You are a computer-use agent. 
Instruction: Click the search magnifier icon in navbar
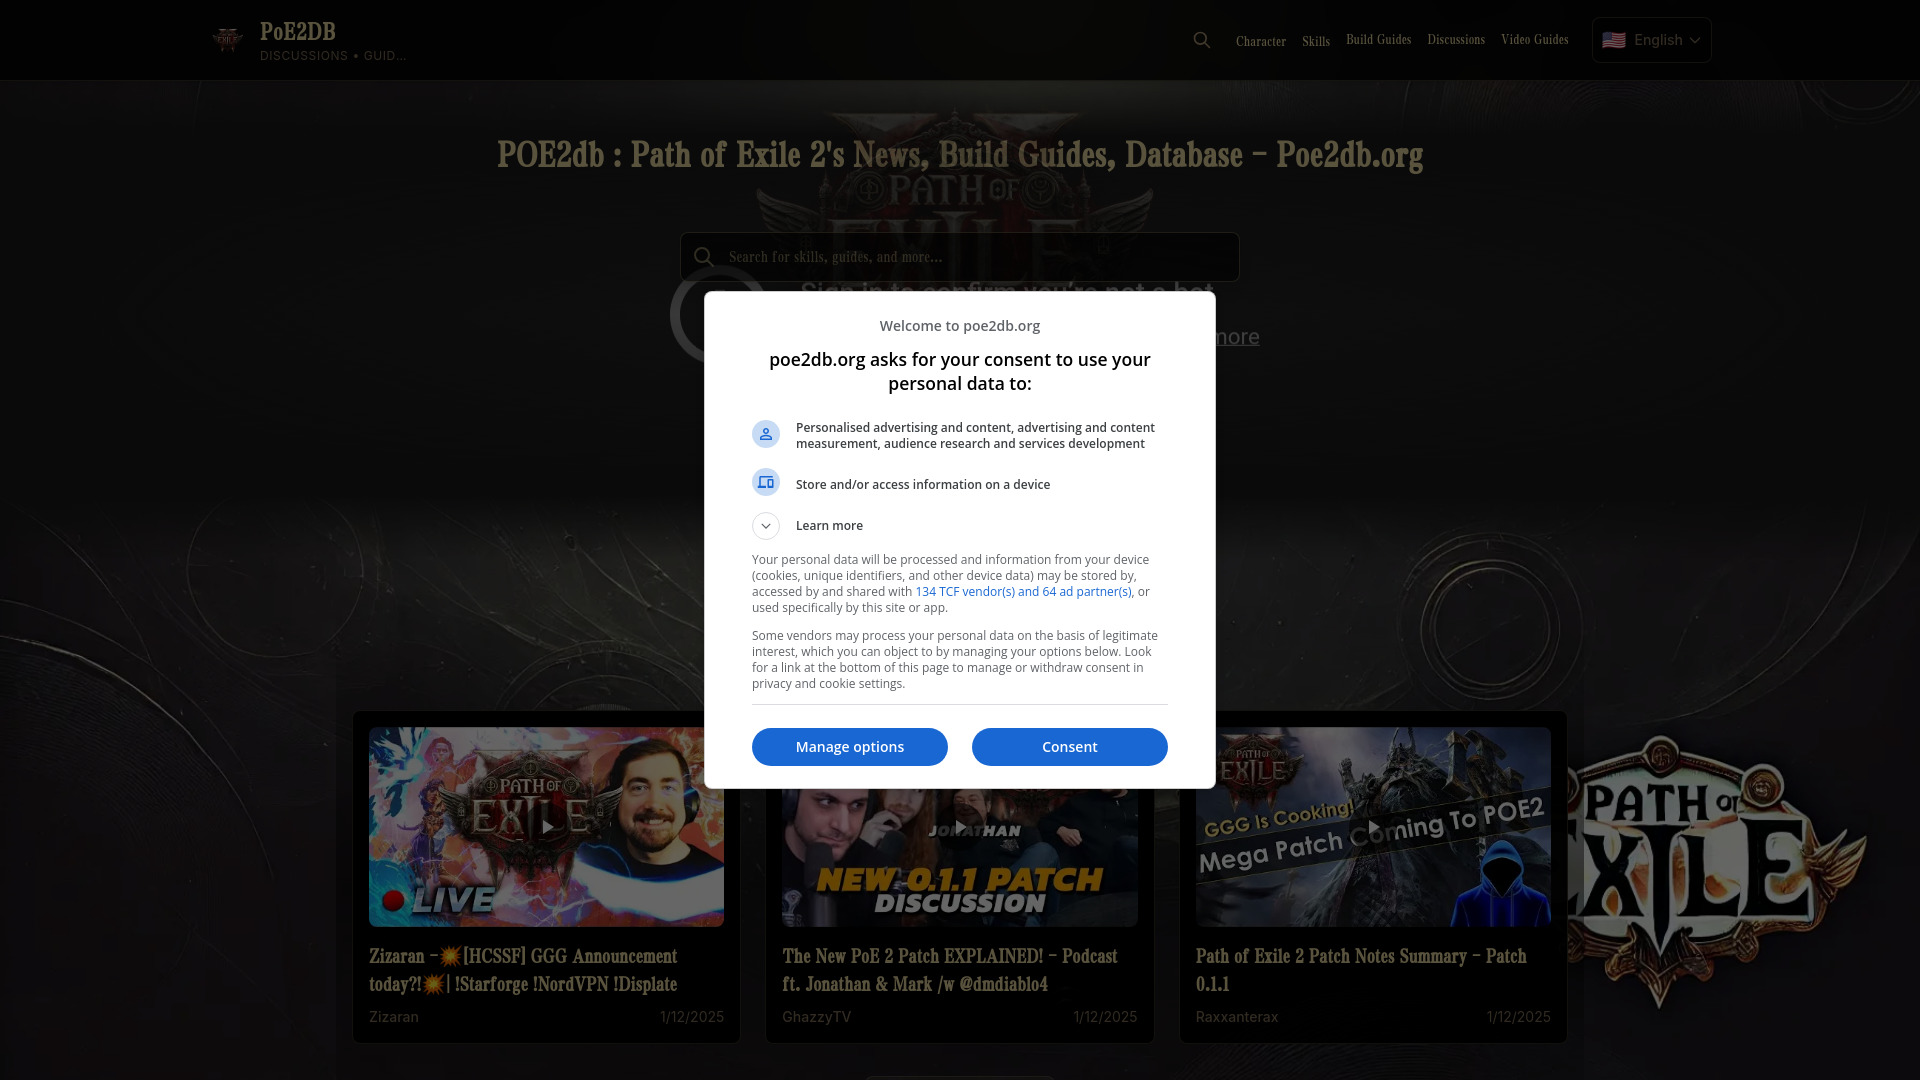(1201, 38)
